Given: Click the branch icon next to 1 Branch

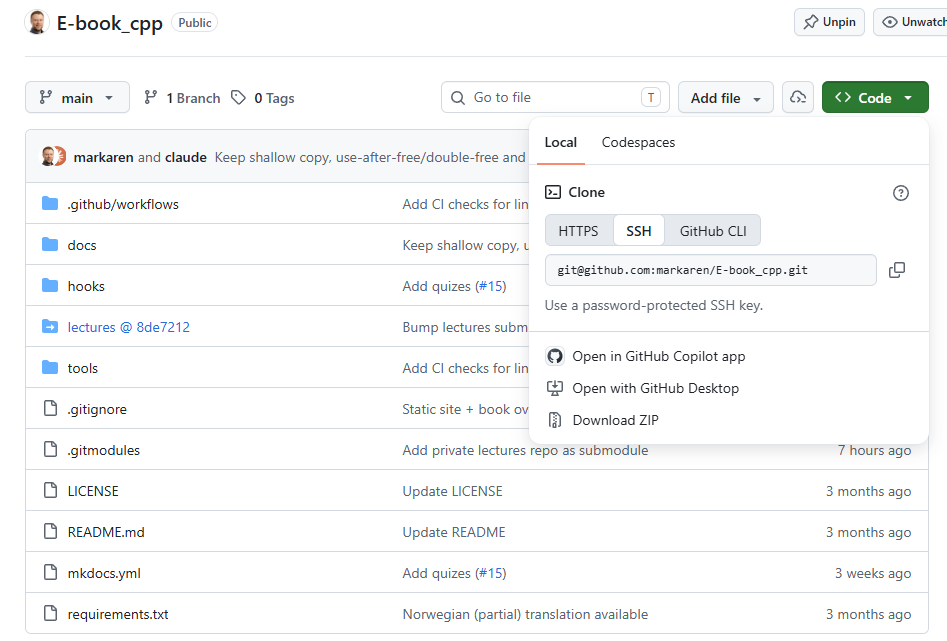Looking at the screenshot, I should coord(151,97).
